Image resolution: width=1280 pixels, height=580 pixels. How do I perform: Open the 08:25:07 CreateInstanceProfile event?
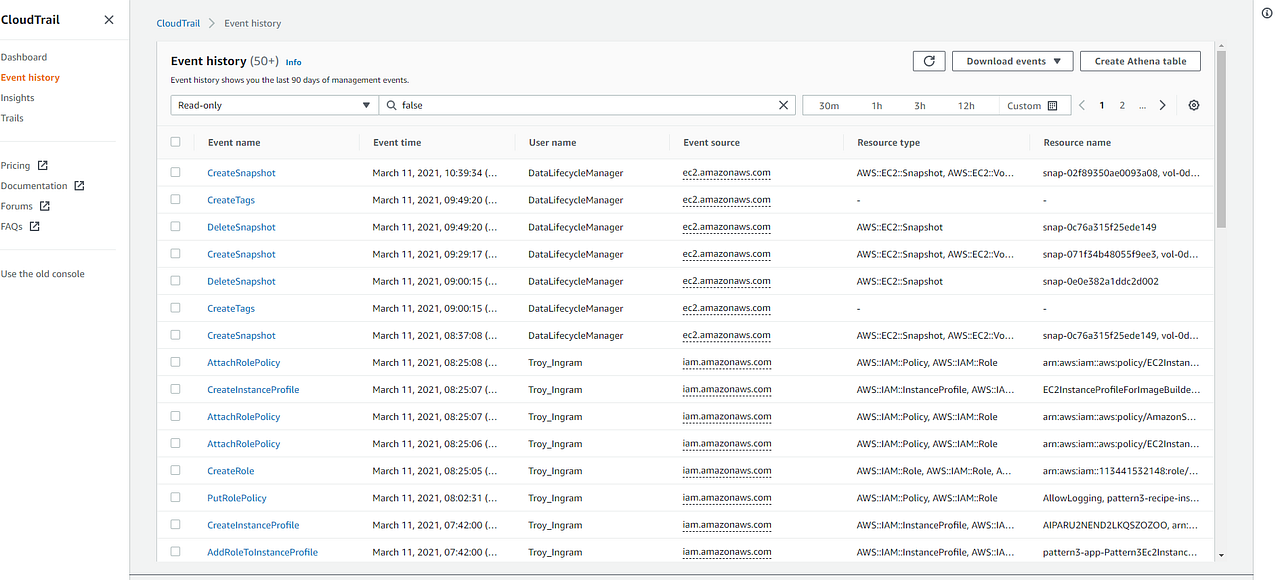pos(253,390)
